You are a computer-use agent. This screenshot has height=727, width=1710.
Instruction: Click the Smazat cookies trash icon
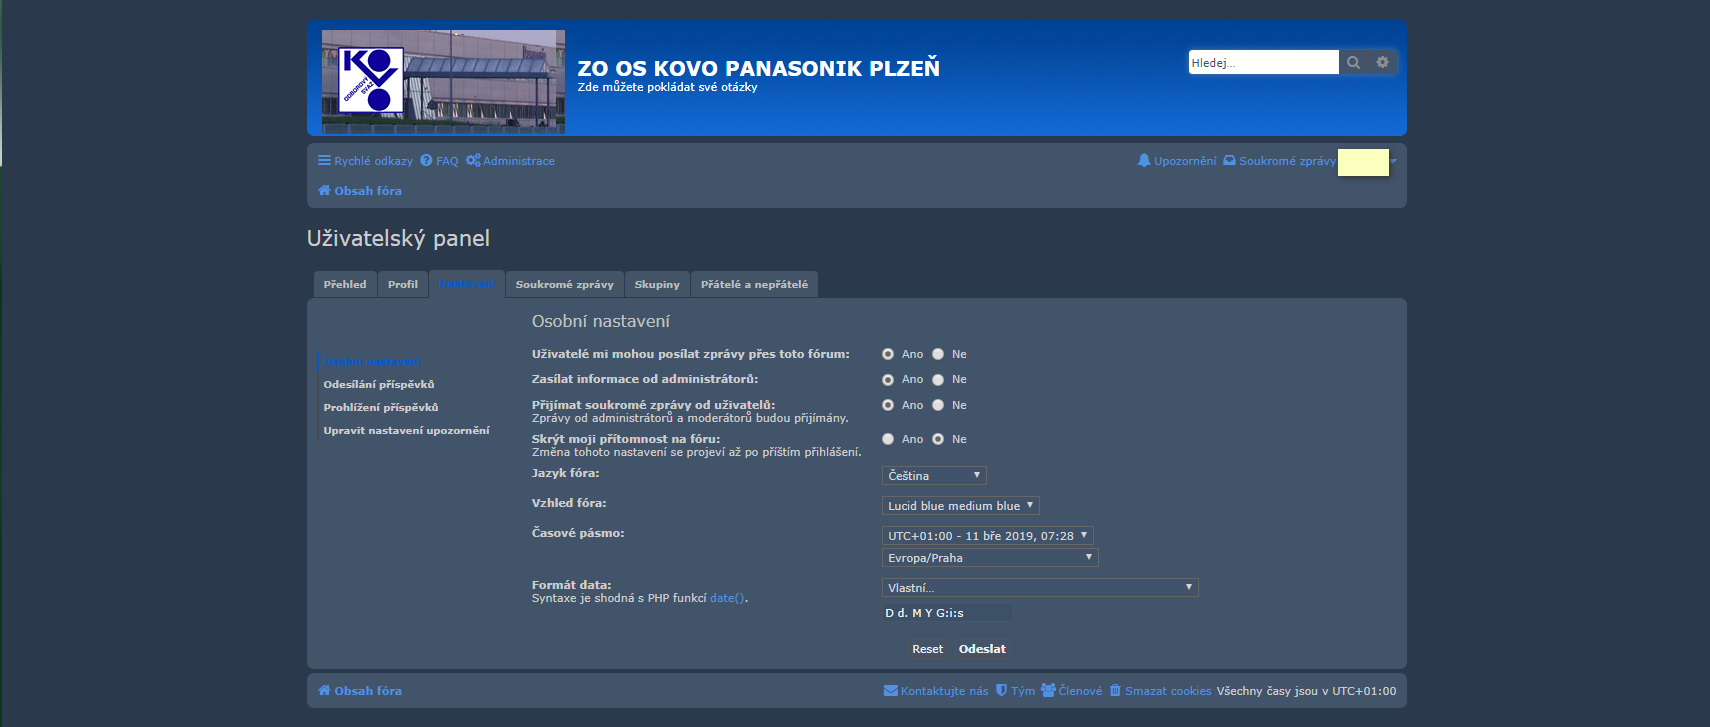pyautogui.click(x=1115, y=690)
